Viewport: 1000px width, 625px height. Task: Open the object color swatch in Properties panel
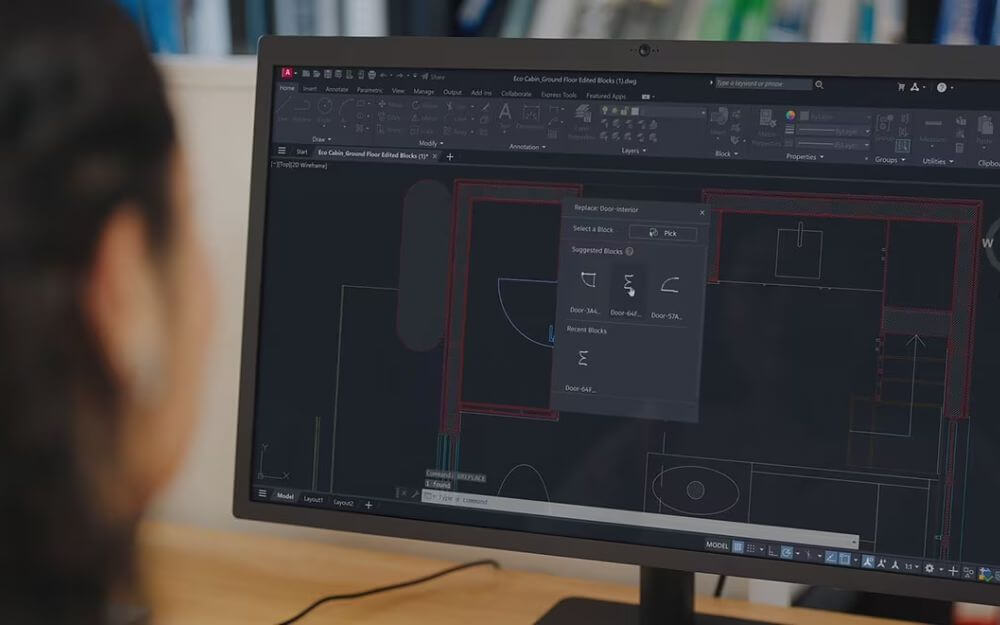pyautogui.click(x=789, y=114)
